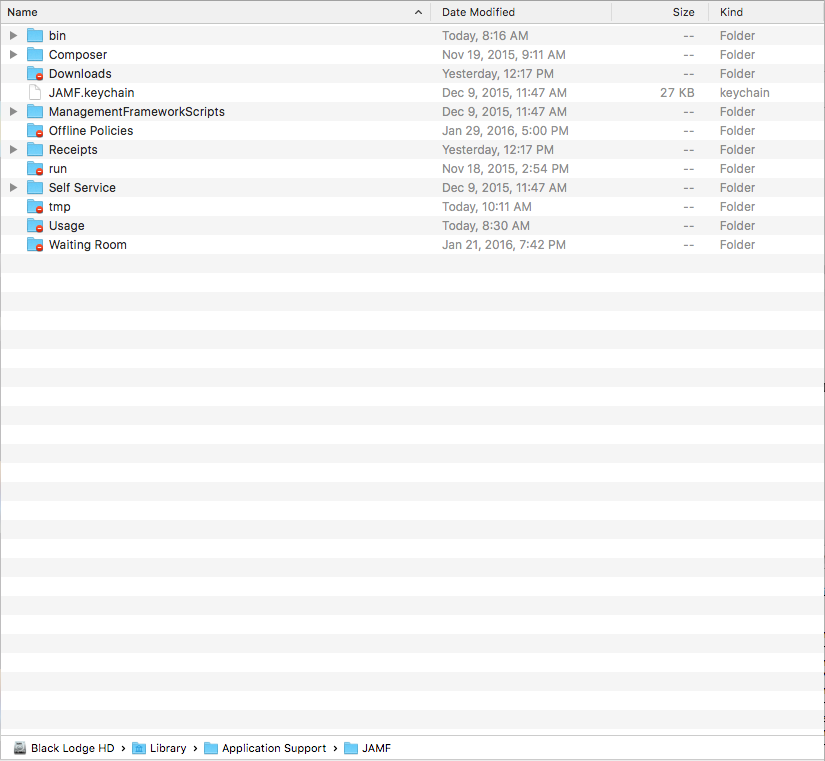825x761 pixels.
Task: Click the 27 KB size value
Action: [677, 93]
